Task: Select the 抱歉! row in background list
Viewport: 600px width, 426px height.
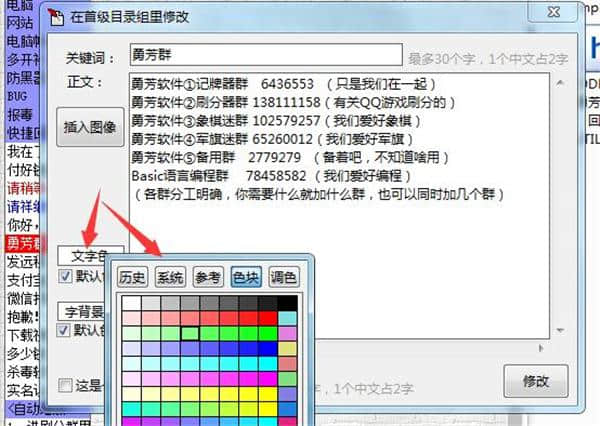Action: pyautogui.click(x=23, y=317)
